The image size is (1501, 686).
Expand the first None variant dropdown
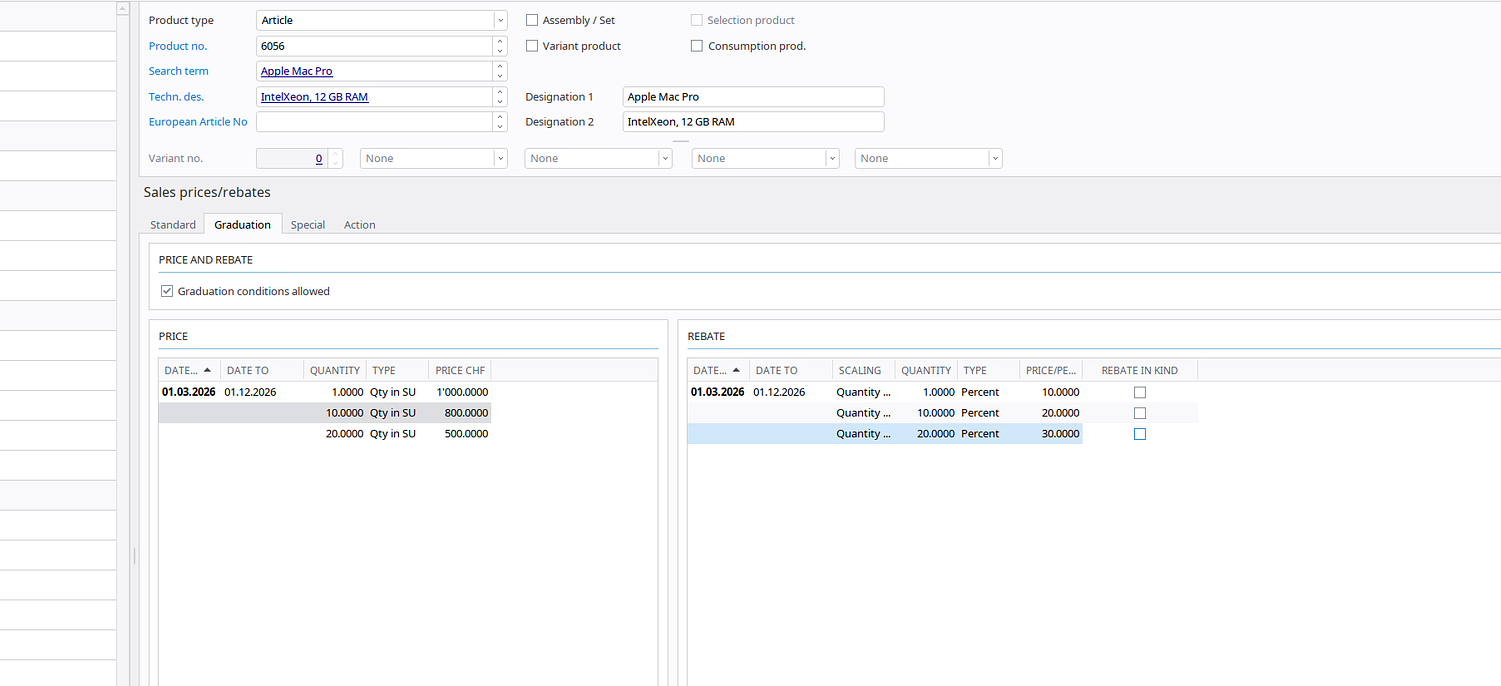pyautogui.click(x=500, y=158)
